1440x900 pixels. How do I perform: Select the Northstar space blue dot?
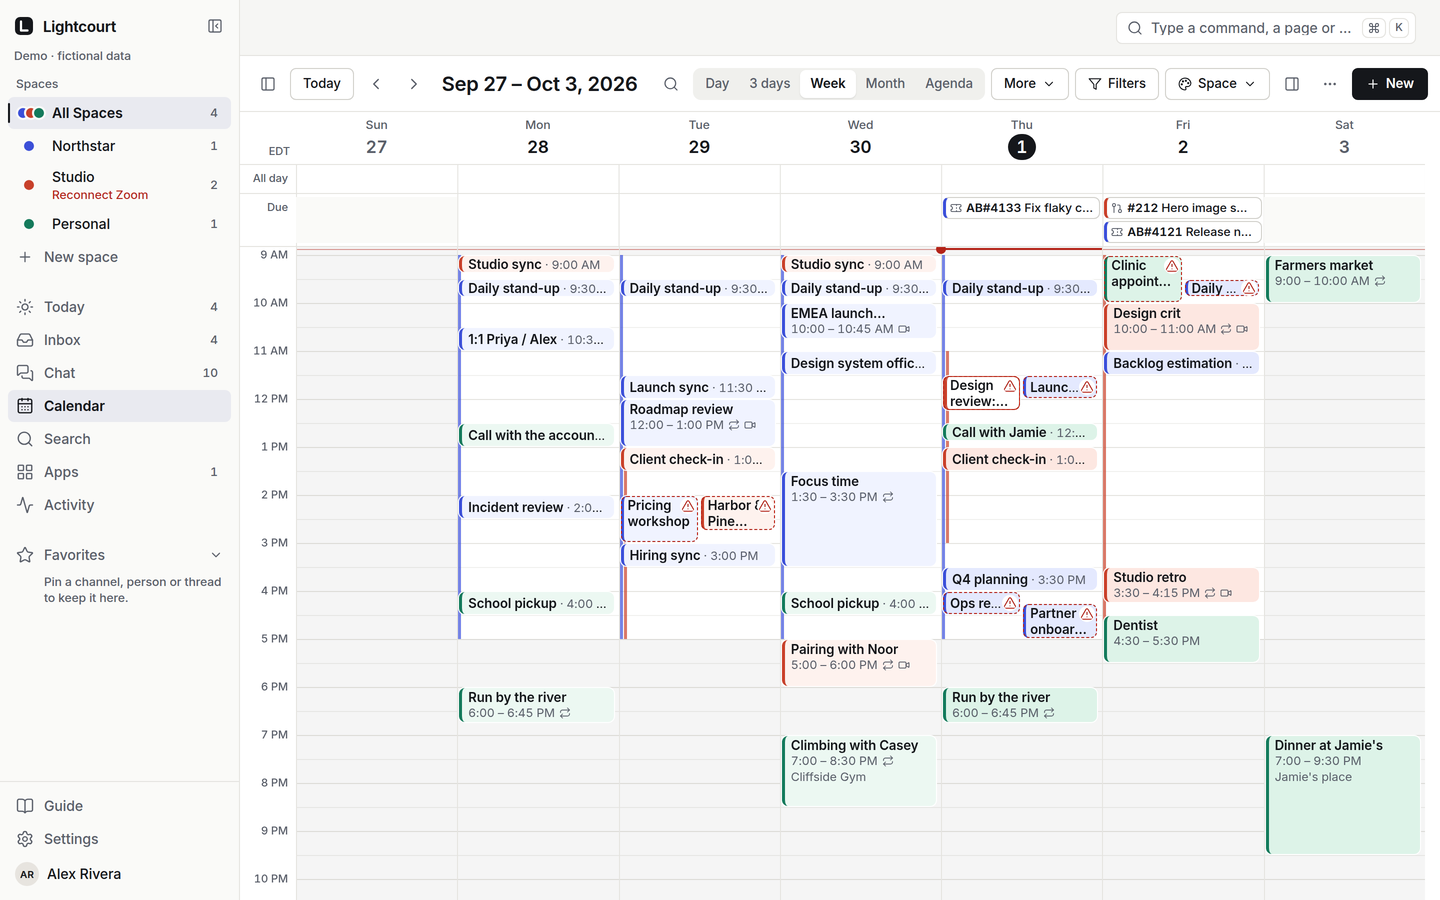(29, 146)
